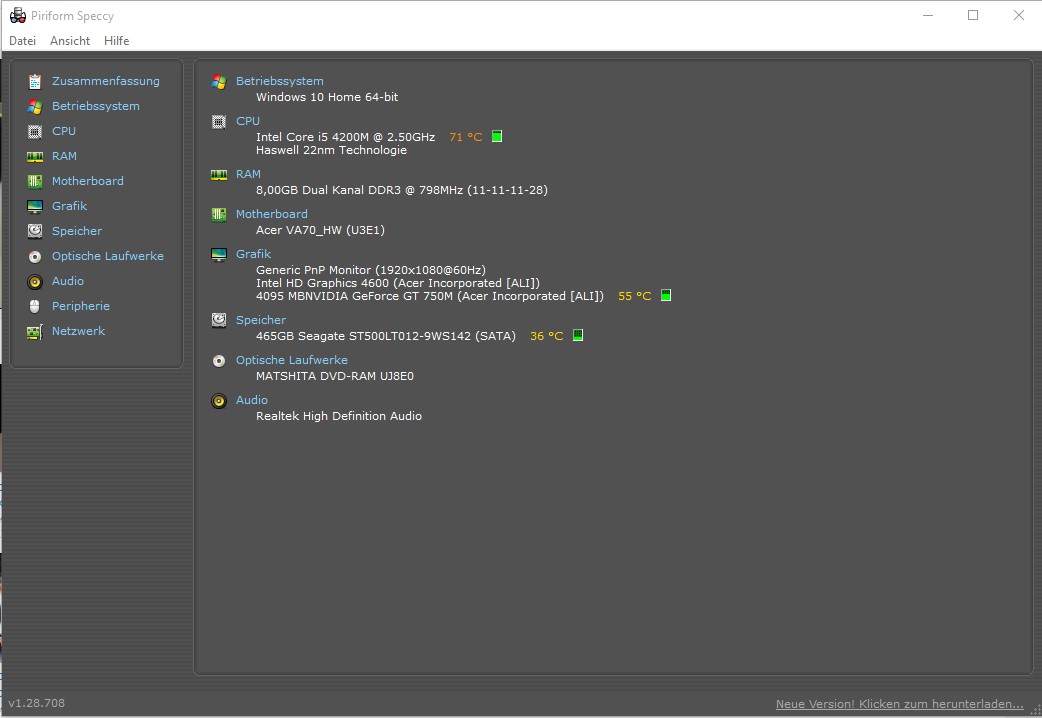The height and width of the screenshot is (718, 1042).
Task: Click the Betriebssystem heading link in summary
Action: coord(280,81)
